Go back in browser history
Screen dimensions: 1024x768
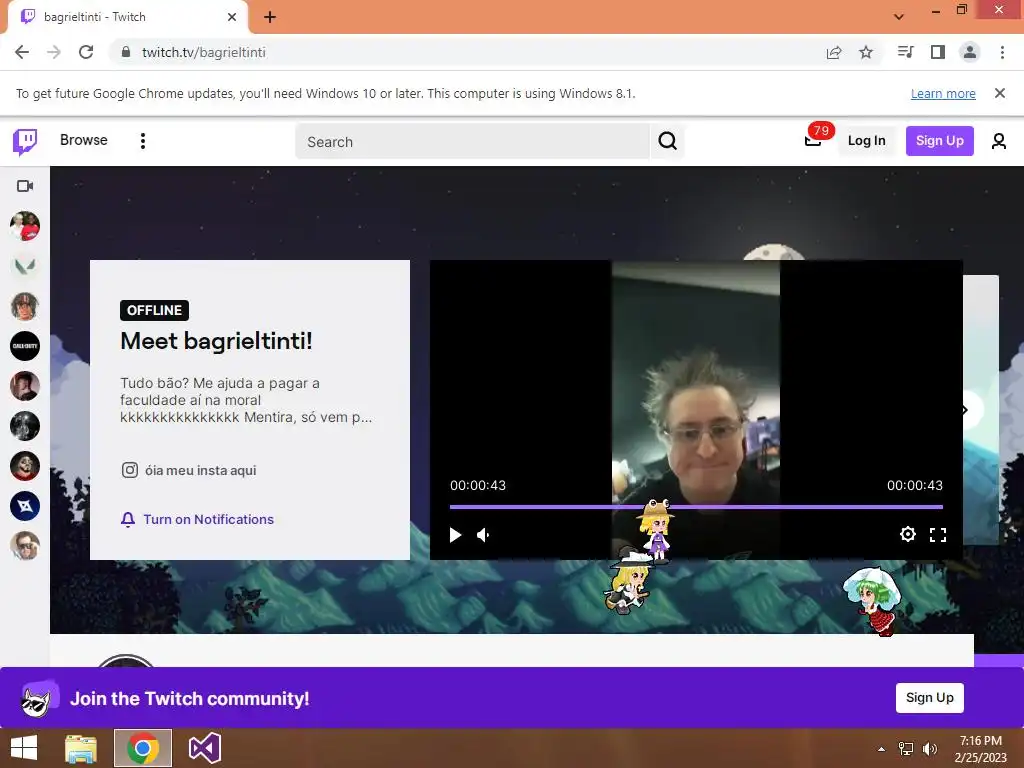[x=22, y=52]
